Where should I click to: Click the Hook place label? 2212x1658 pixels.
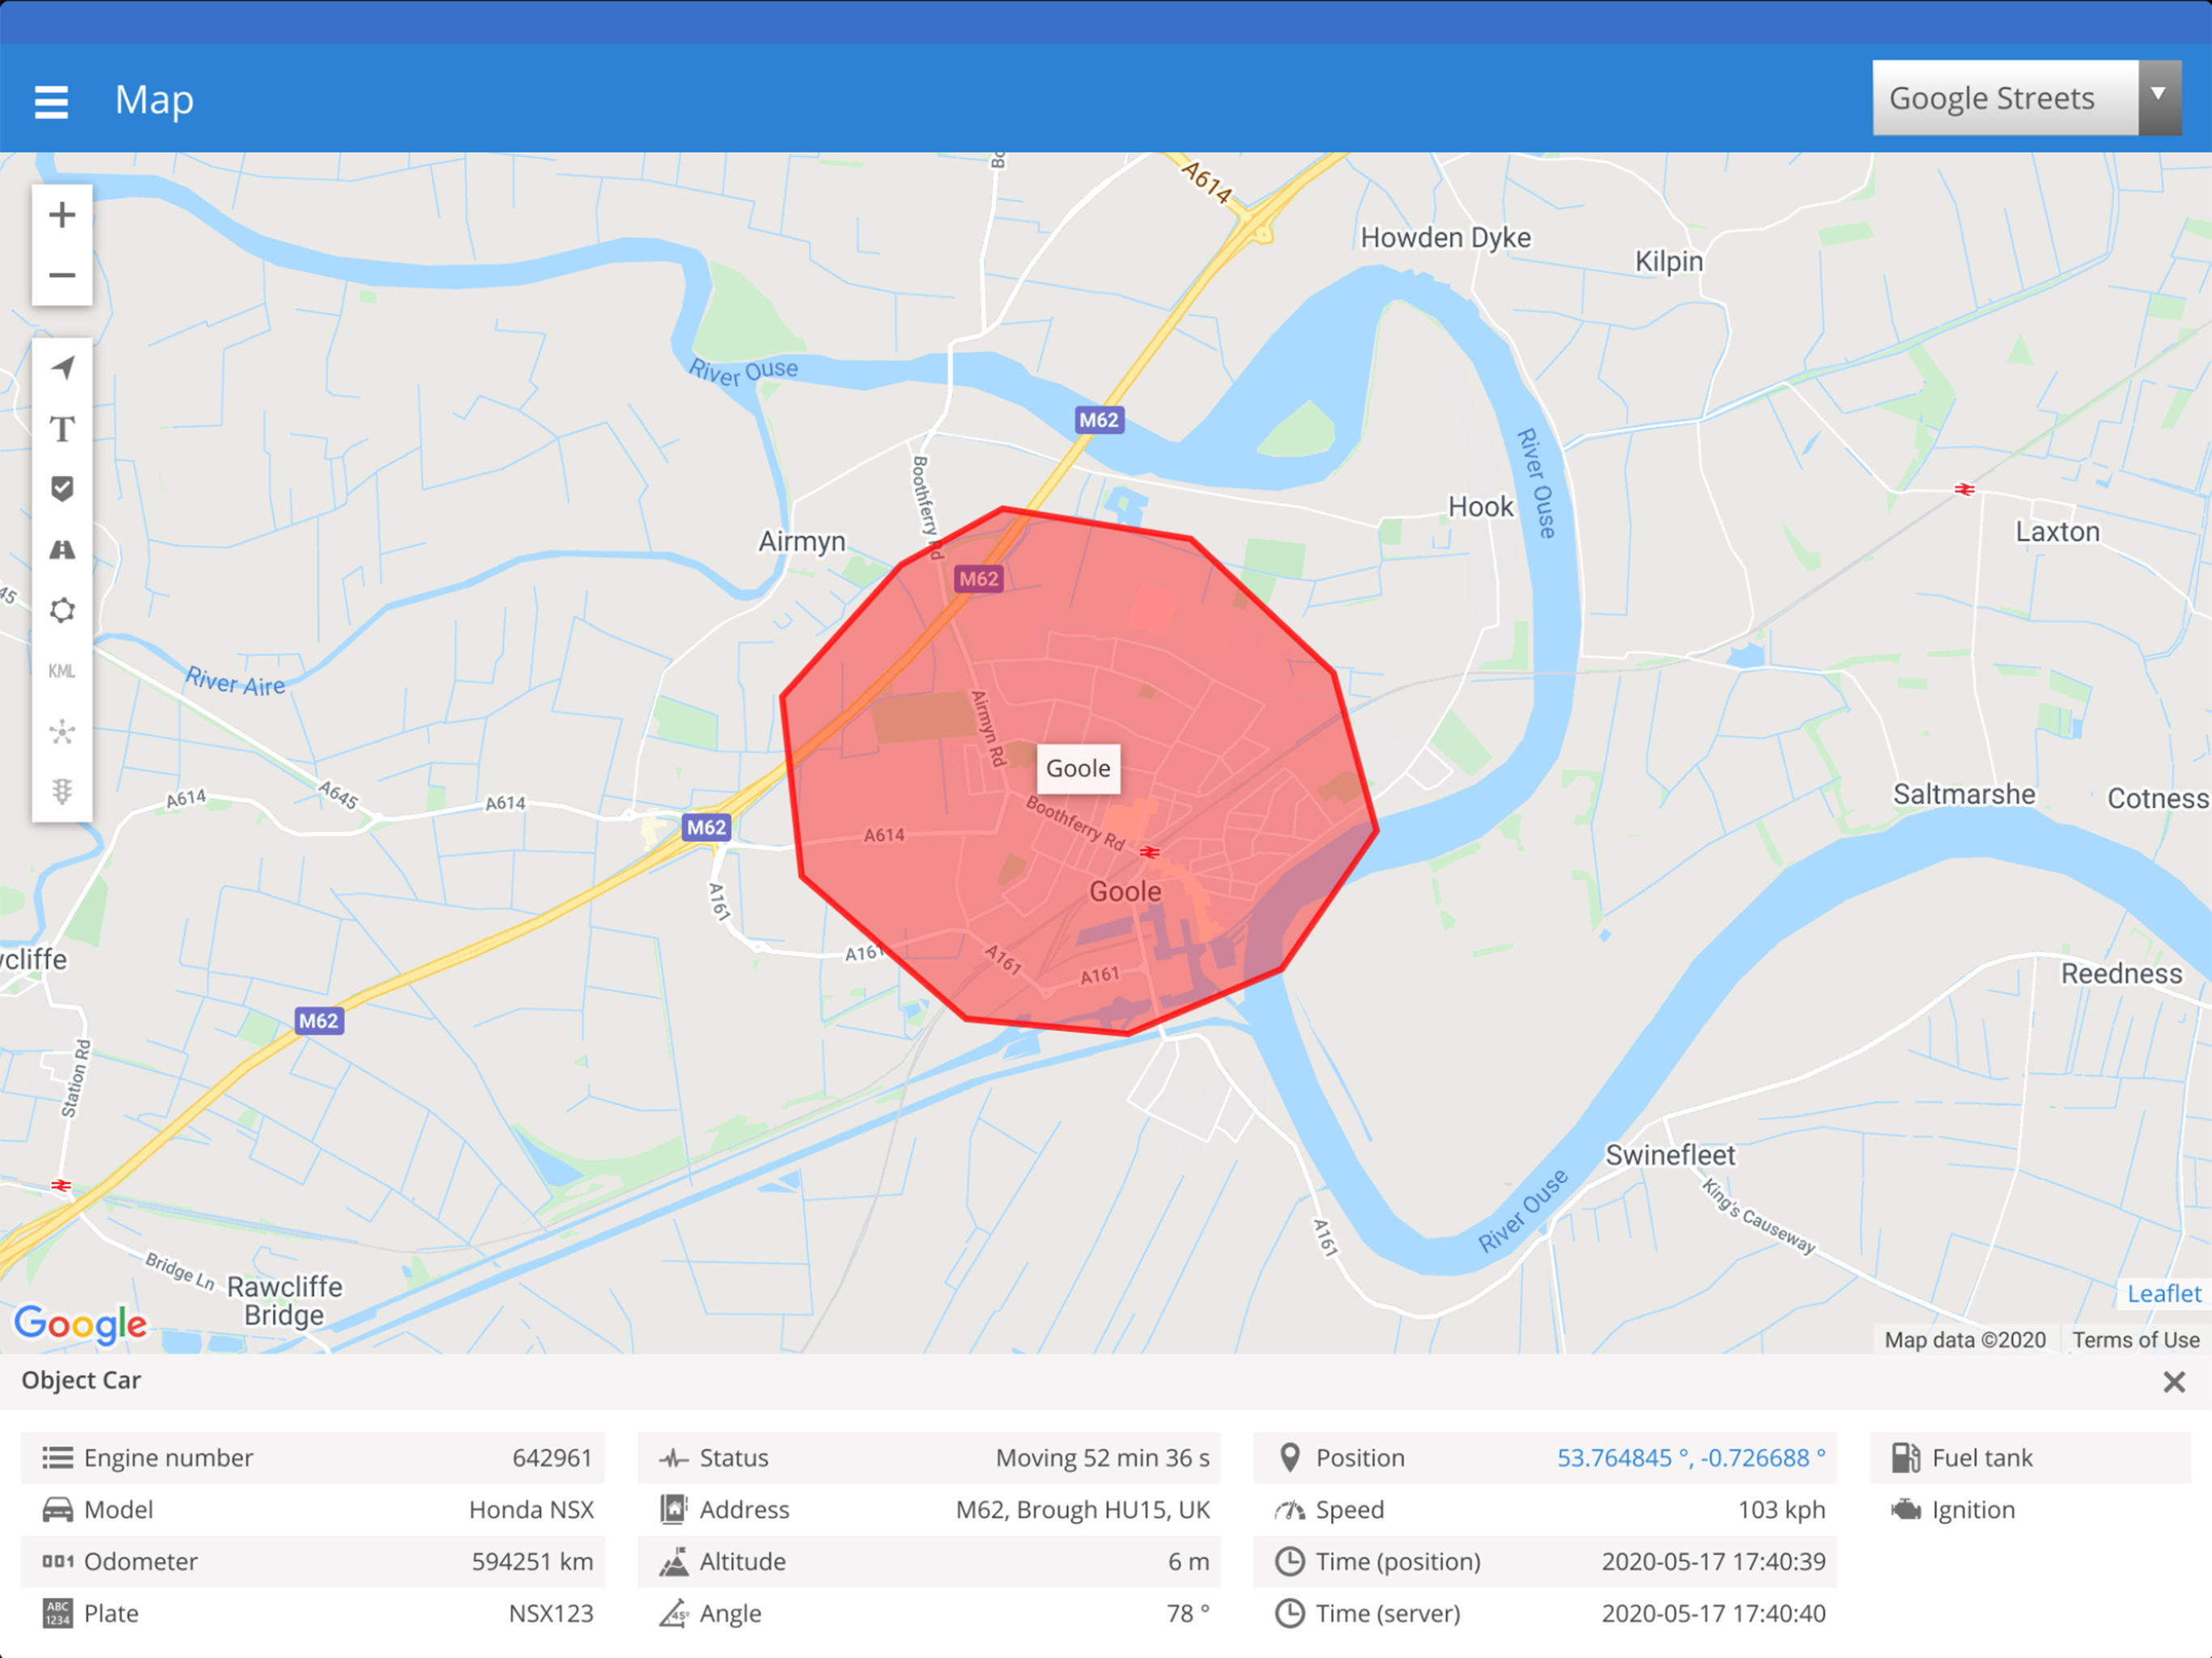1481,507
